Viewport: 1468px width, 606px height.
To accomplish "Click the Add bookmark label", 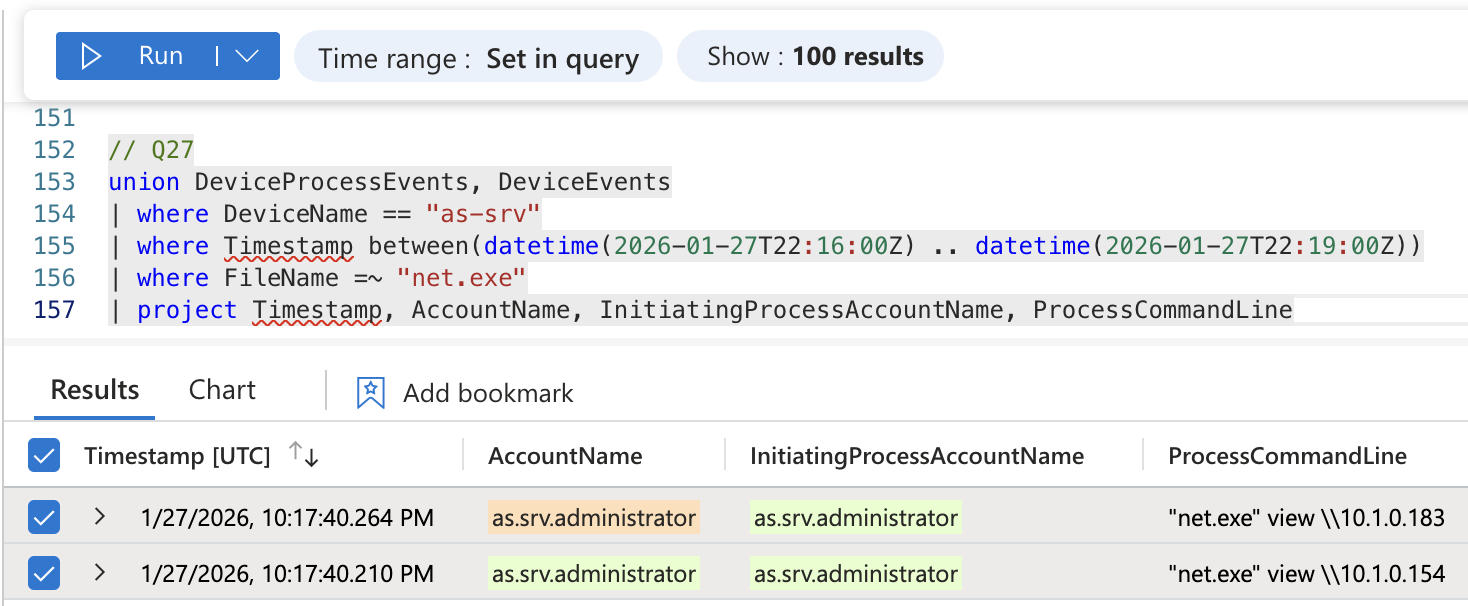I will pyautogui.click(x=488, y=393).
